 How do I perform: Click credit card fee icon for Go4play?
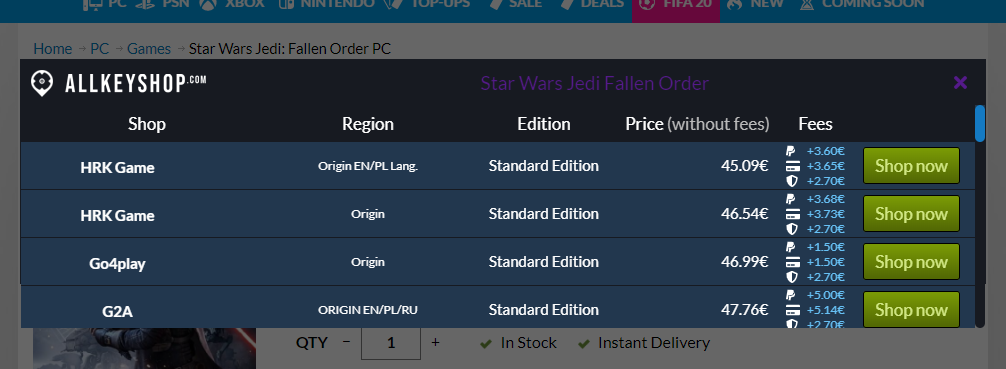click(792, 262)
